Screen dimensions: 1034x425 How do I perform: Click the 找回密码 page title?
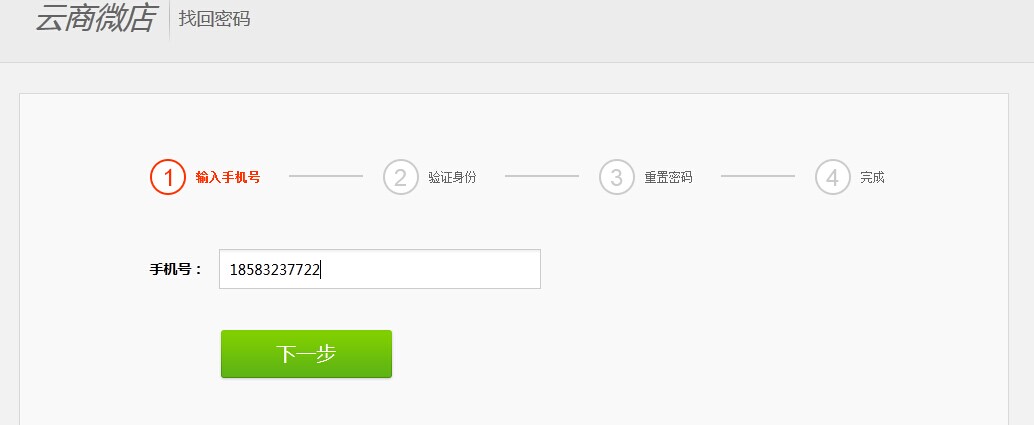214,18
